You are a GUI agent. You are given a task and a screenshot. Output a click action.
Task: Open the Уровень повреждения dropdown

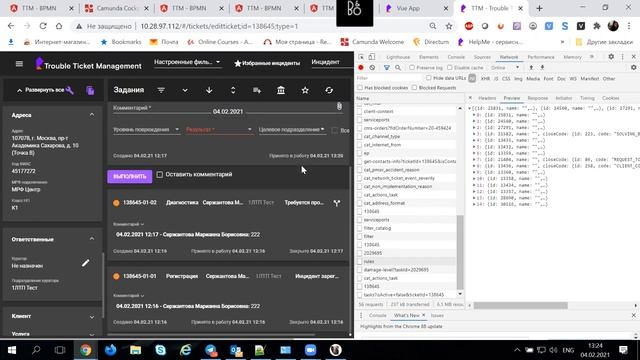pyautogui.click(x=146, y=130)
